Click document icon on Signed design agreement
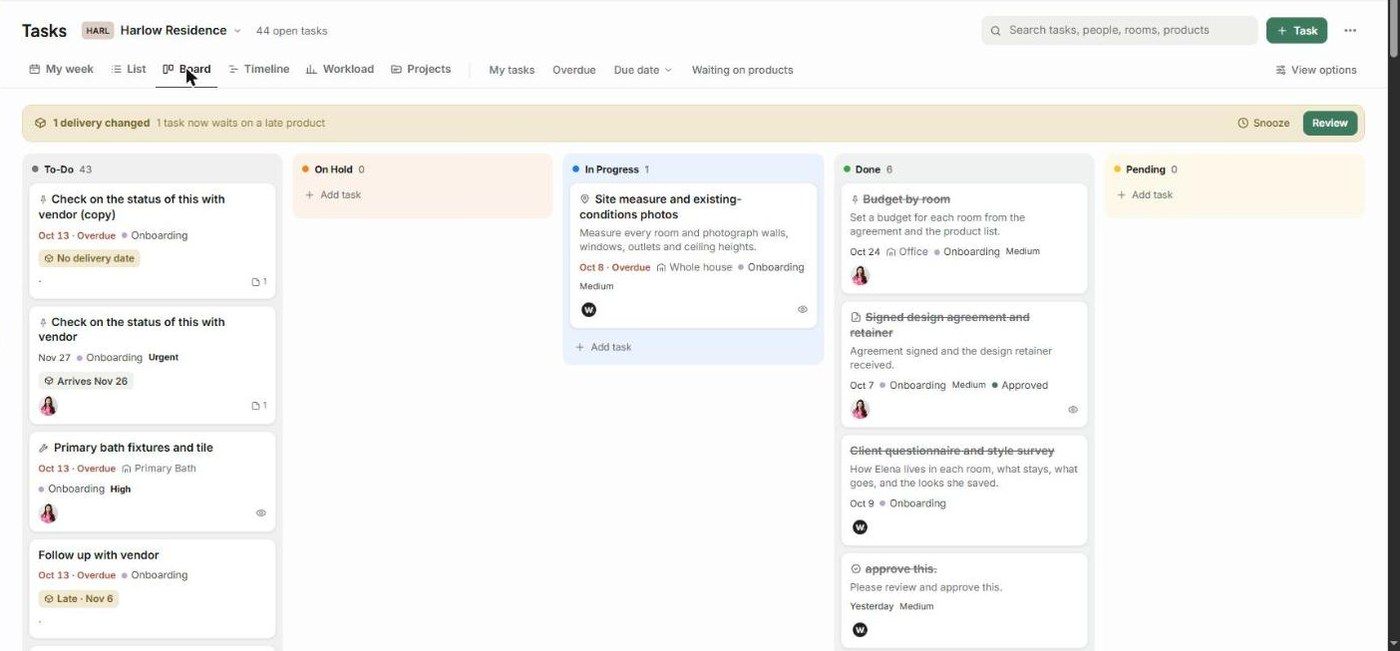The height and width of the screenshot is (651, 1400). (x=855, y=317)
